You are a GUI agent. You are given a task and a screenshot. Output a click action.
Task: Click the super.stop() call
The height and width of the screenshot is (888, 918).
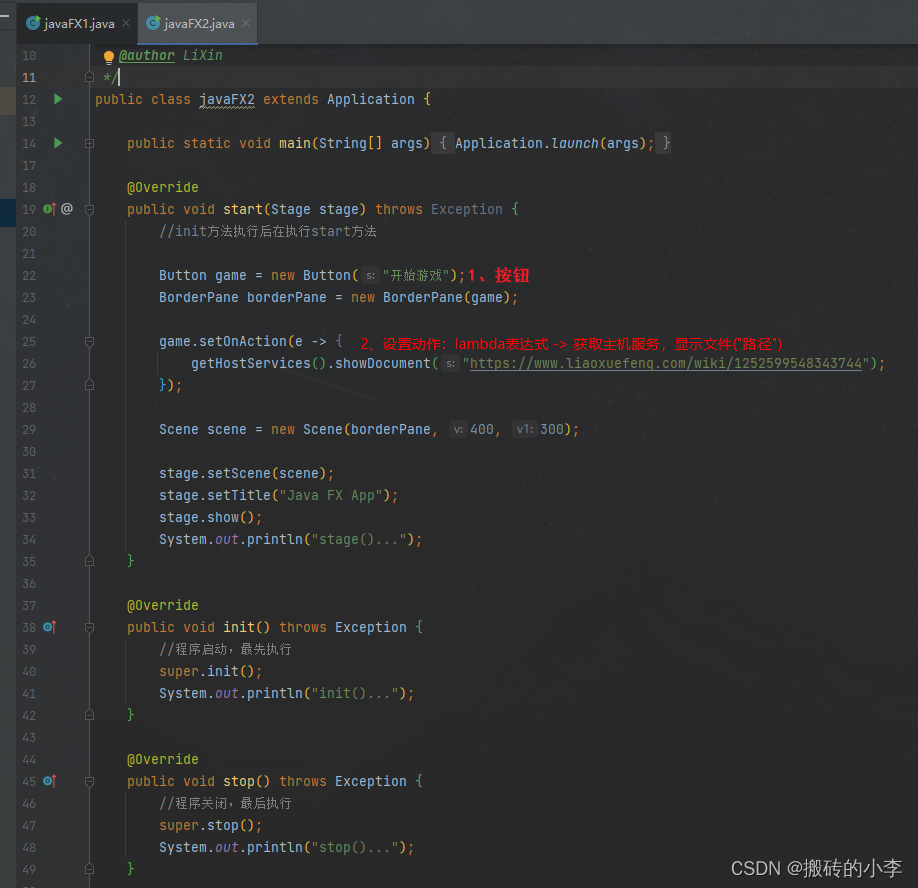click(207, 825)
